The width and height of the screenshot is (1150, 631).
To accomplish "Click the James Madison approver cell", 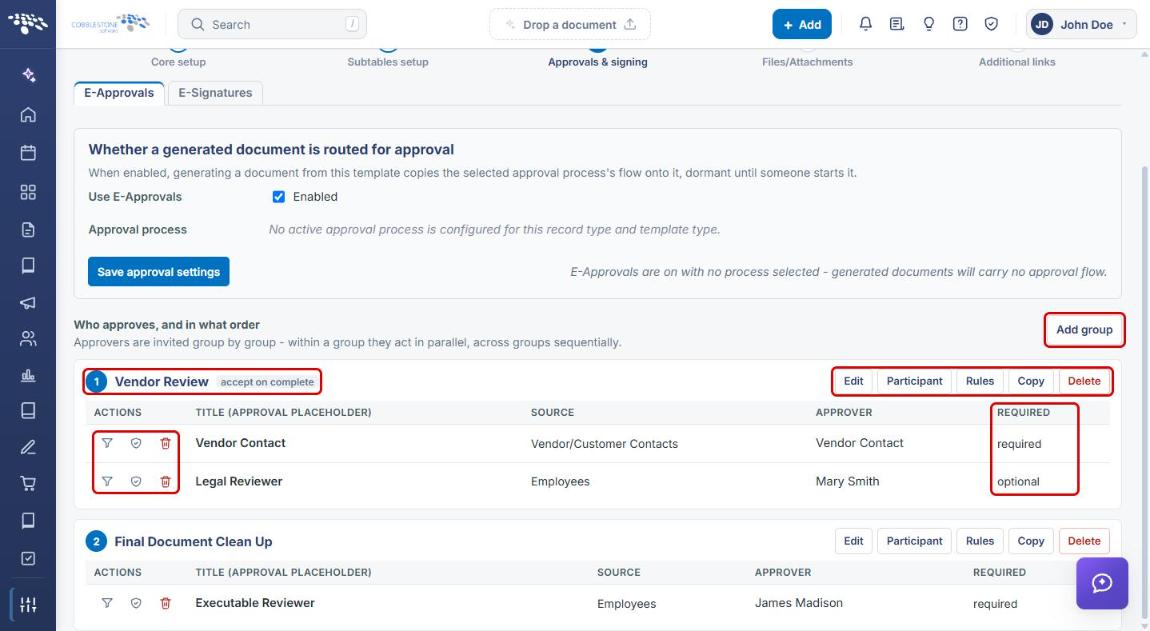I will pyautogui.click(x=799, y=603).
